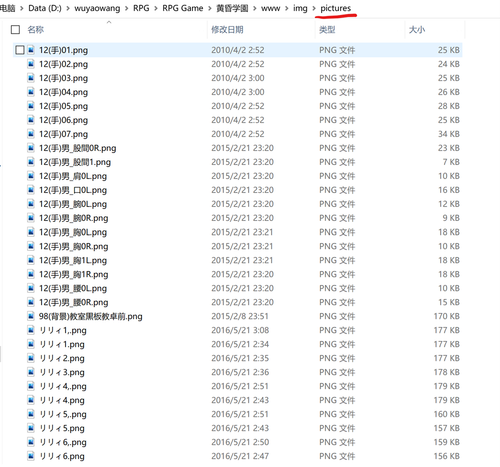Open the chevron between img and pictures
The width and height of the screenshot is (500, 467).
(314, 8)
